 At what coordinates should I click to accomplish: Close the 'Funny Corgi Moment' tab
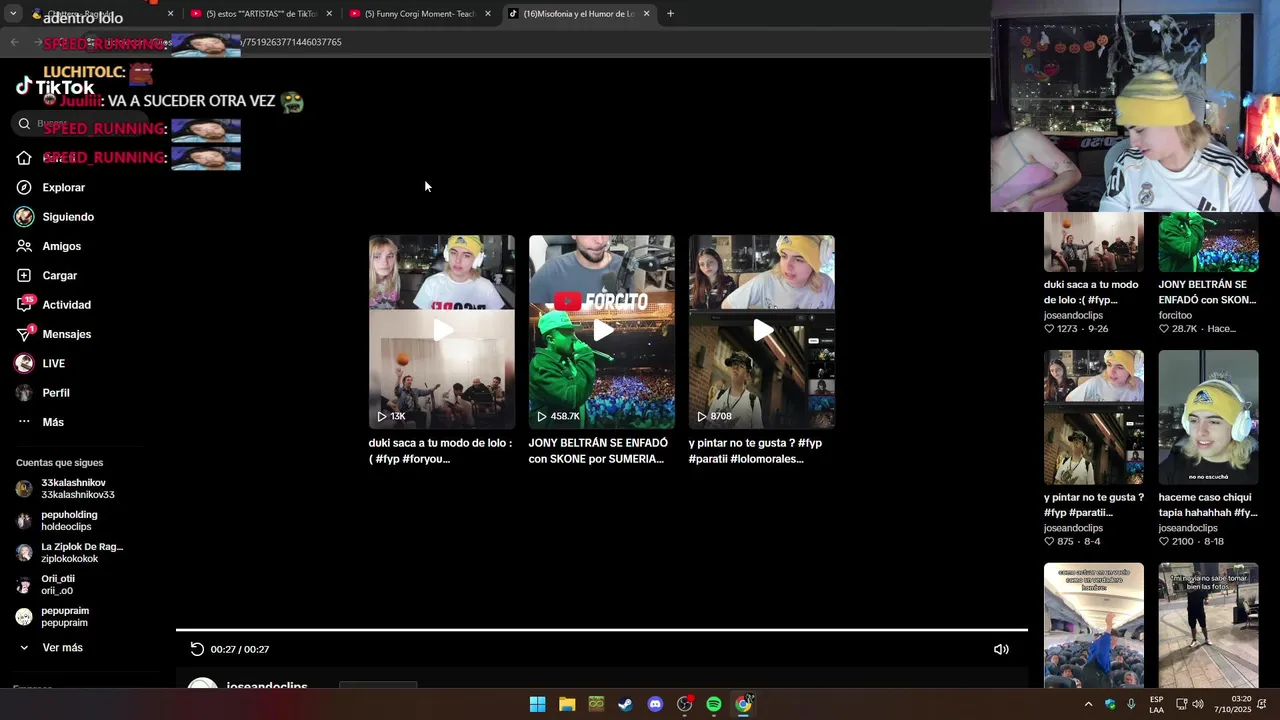coord(488,14)
